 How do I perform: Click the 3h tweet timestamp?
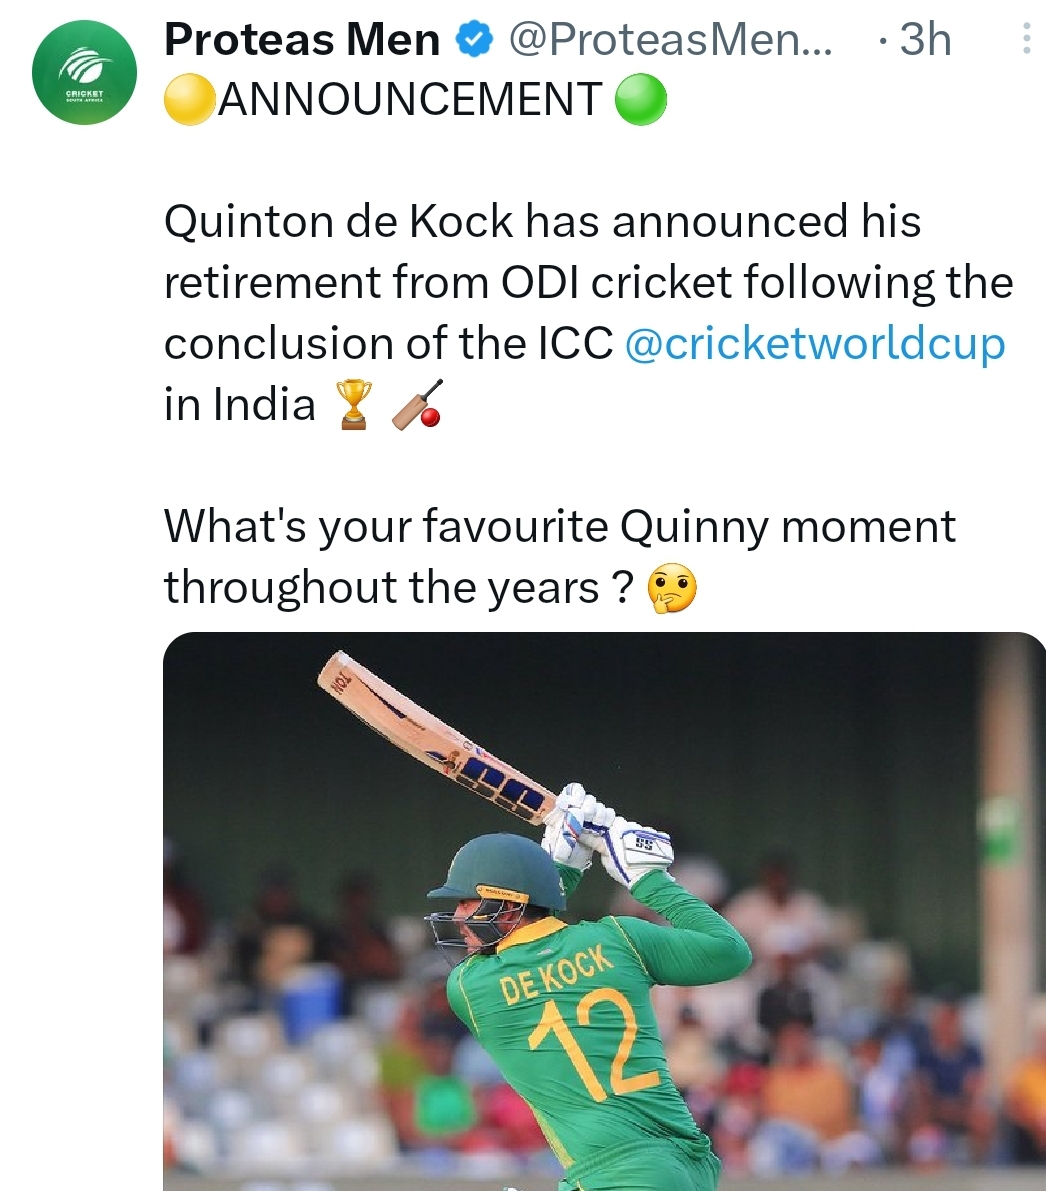[924, 39]
